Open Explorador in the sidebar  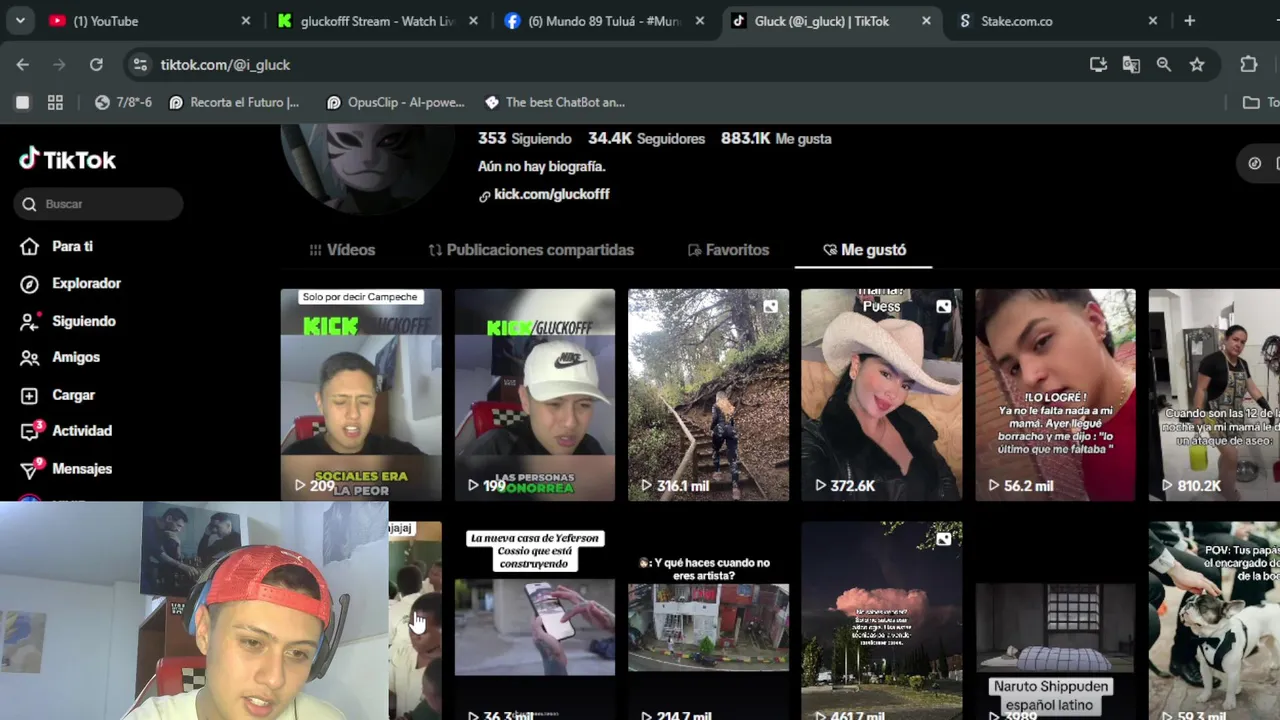72,283
